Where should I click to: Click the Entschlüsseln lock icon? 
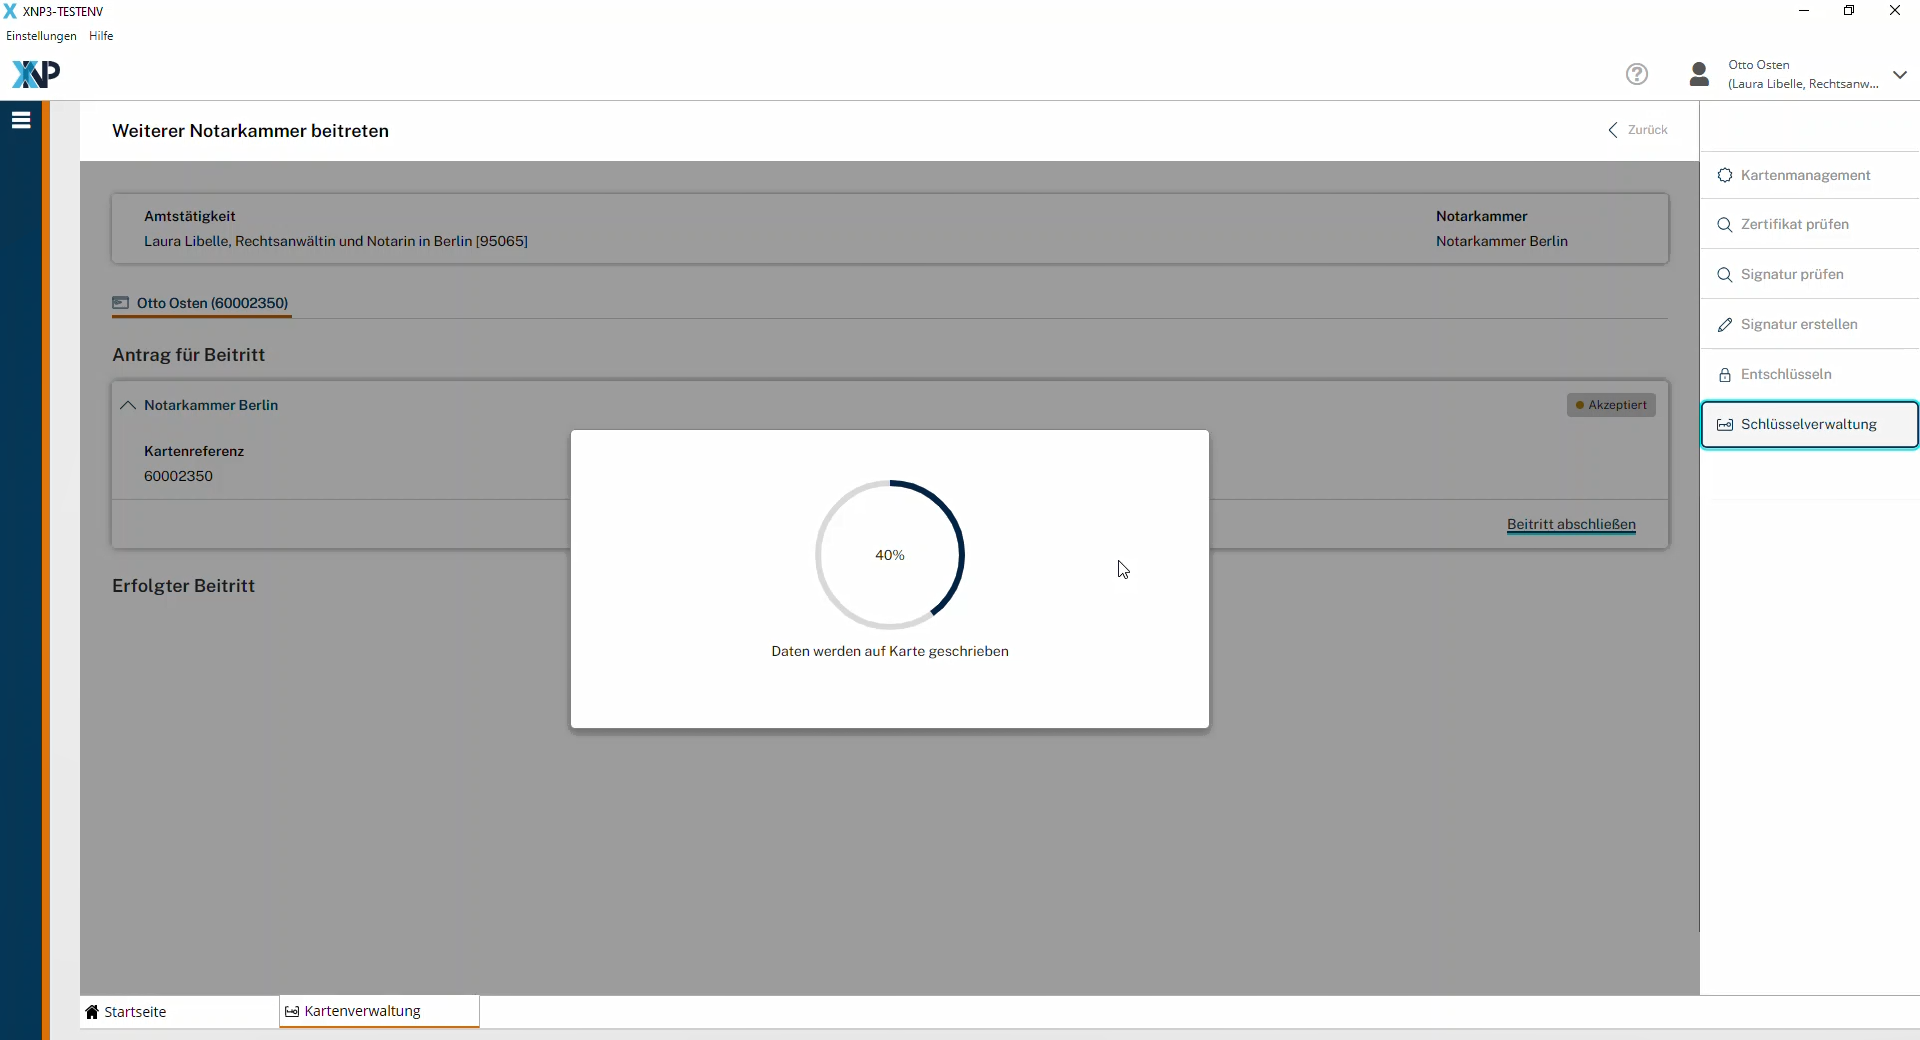coord(1725,375)
